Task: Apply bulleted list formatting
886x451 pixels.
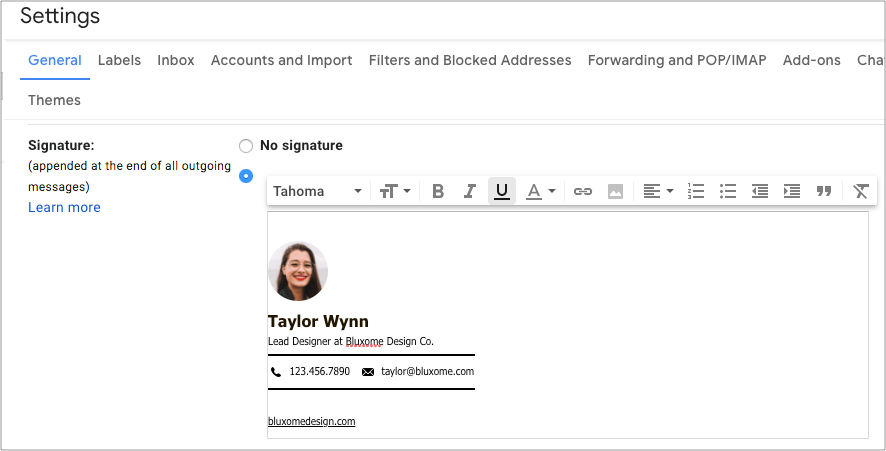Action: 728,192
